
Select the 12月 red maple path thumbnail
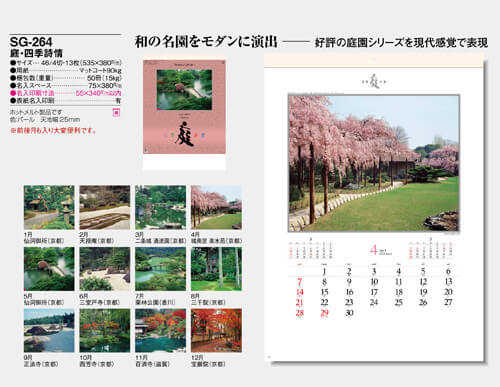click(216, 330)
